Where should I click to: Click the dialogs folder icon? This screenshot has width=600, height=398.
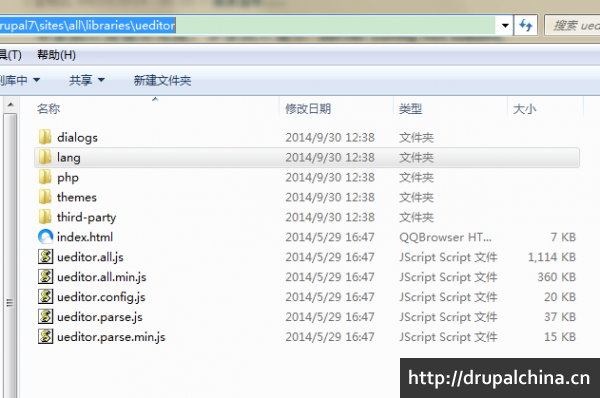coord(45,137)
